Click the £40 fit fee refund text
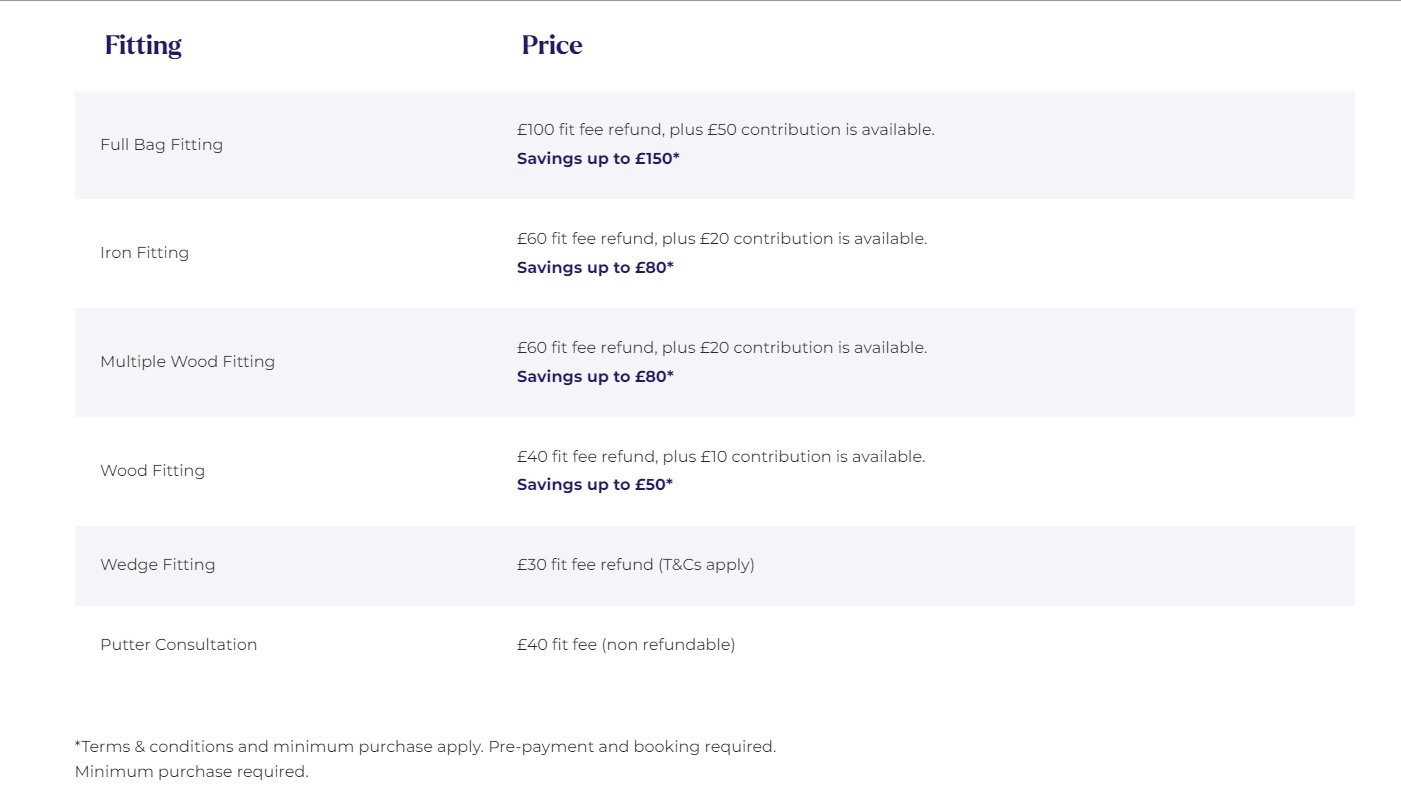The image size is (1401, 786). click(720, 457)
